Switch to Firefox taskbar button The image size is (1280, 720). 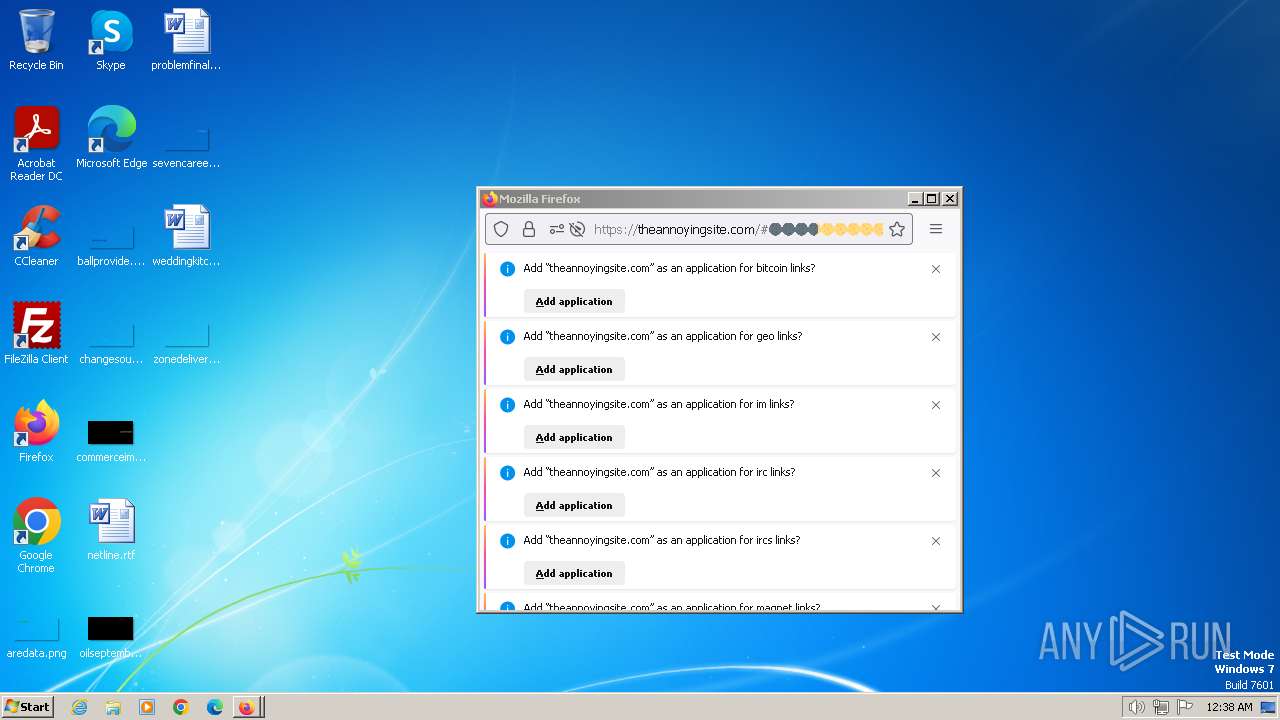pos(247,707)
